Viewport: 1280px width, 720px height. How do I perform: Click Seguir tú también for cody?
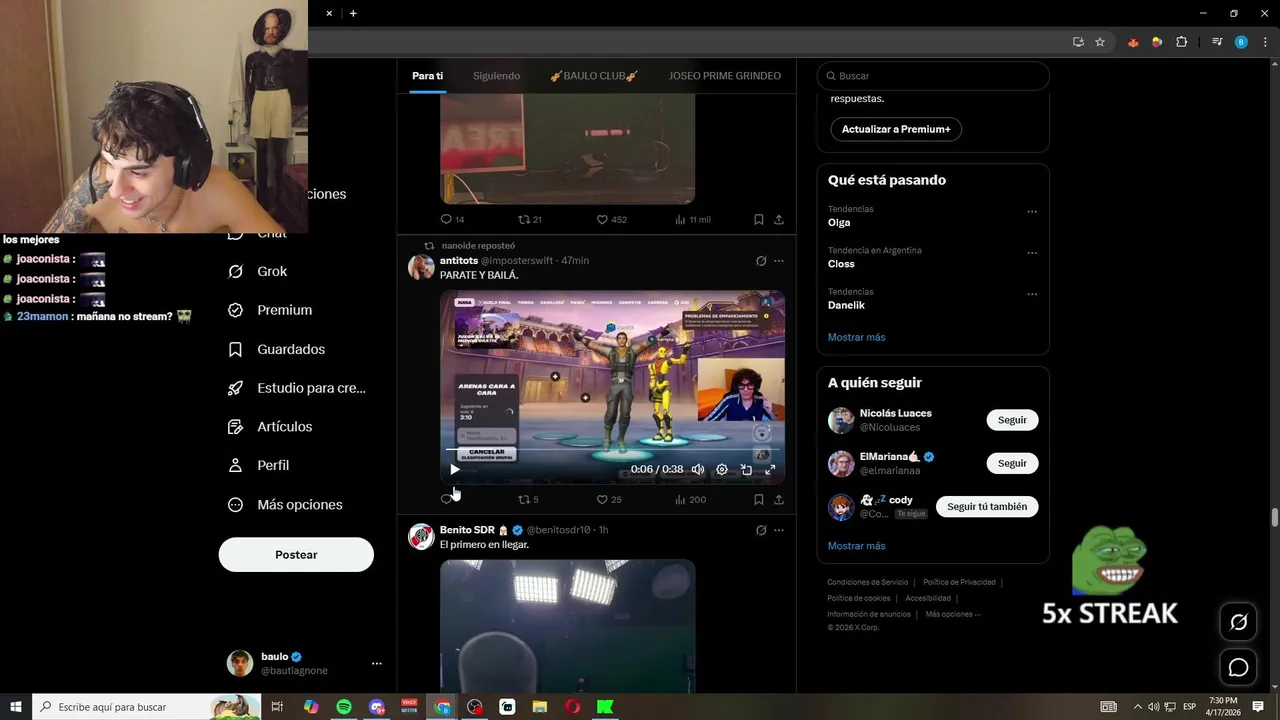(x=987, y=507)
